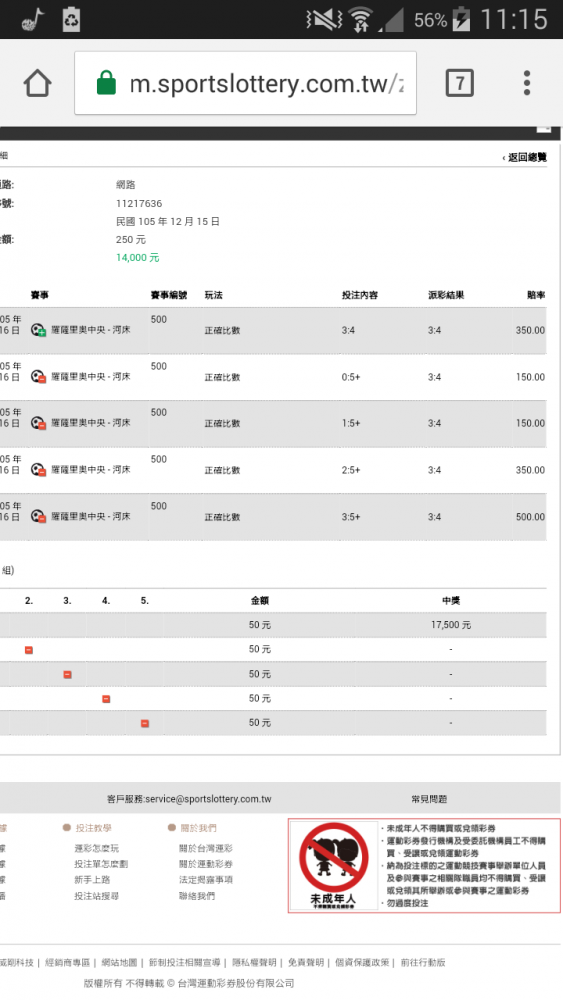
Task: Tap the battery recycle status bar icon
Action: 71,19
